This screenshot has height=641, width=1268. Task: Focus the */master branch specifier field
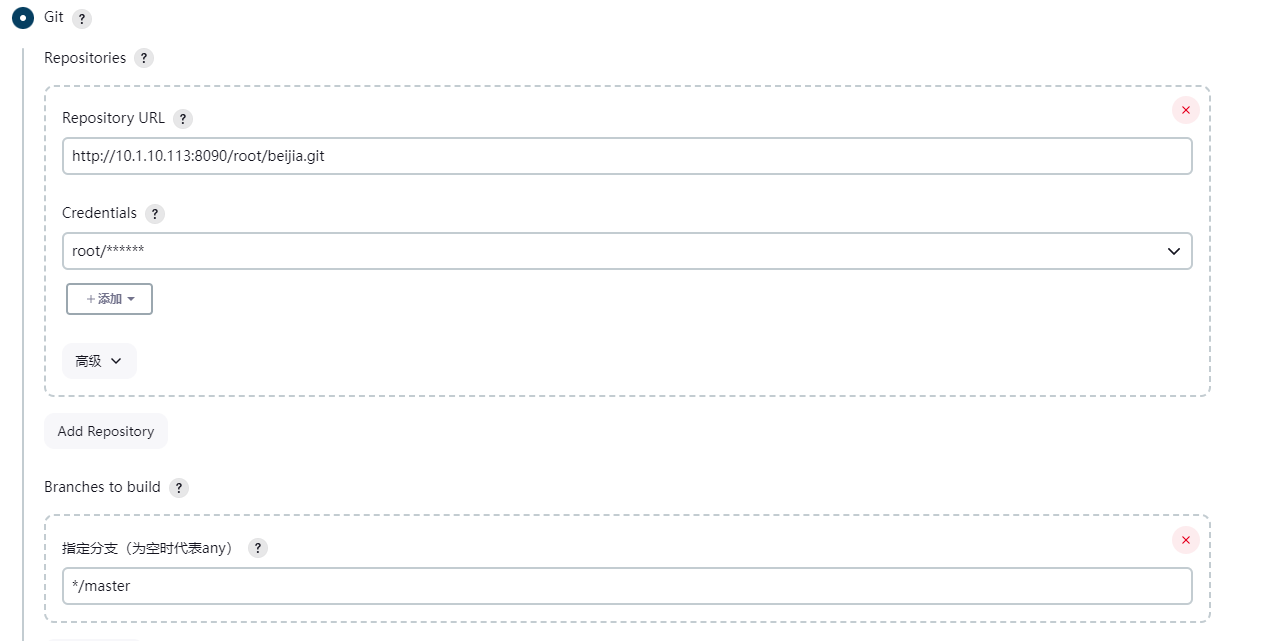pyautogui.click(x=627, y=586)
